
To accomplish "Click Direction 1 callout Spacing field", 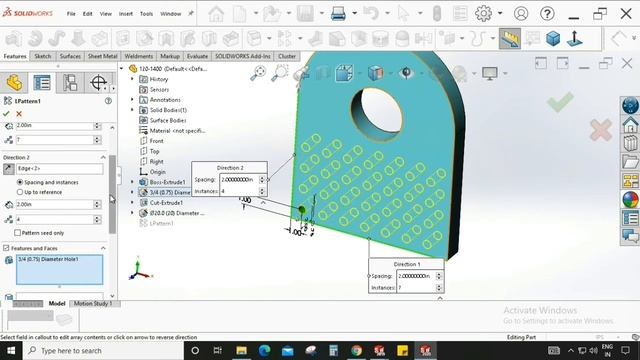I will pos(416,276).
